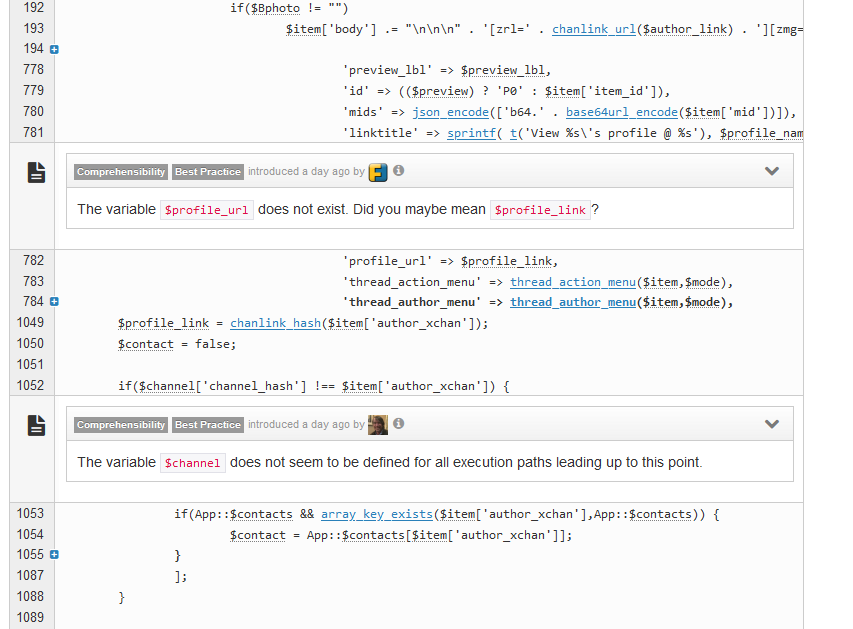Expand hidden lines after line 194
This screenshot has width=853, height=629.
(54, 49)
